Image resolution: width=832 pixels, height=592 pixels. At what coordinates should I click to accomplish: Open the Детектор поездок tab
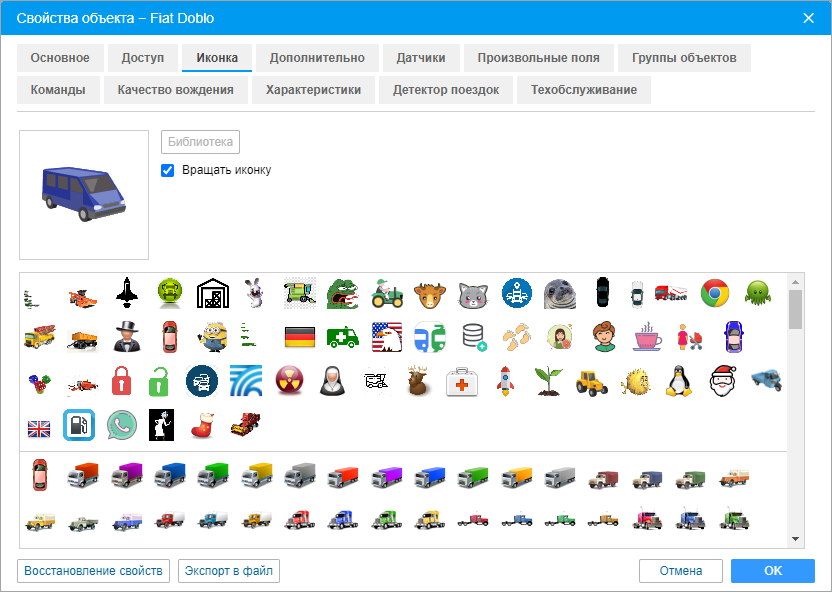(x=446, y=90)
